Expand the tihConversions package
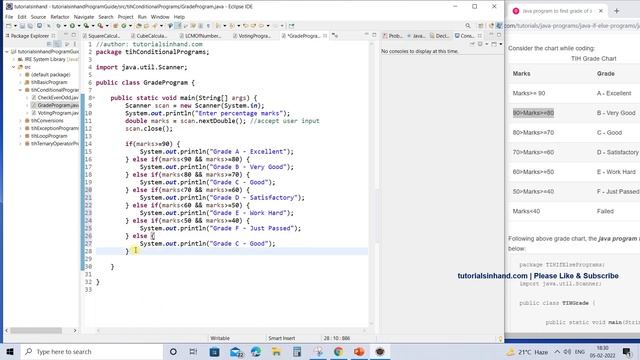Image resolution: width=640 pixels, height=360 pixels. tap(20, 121)
